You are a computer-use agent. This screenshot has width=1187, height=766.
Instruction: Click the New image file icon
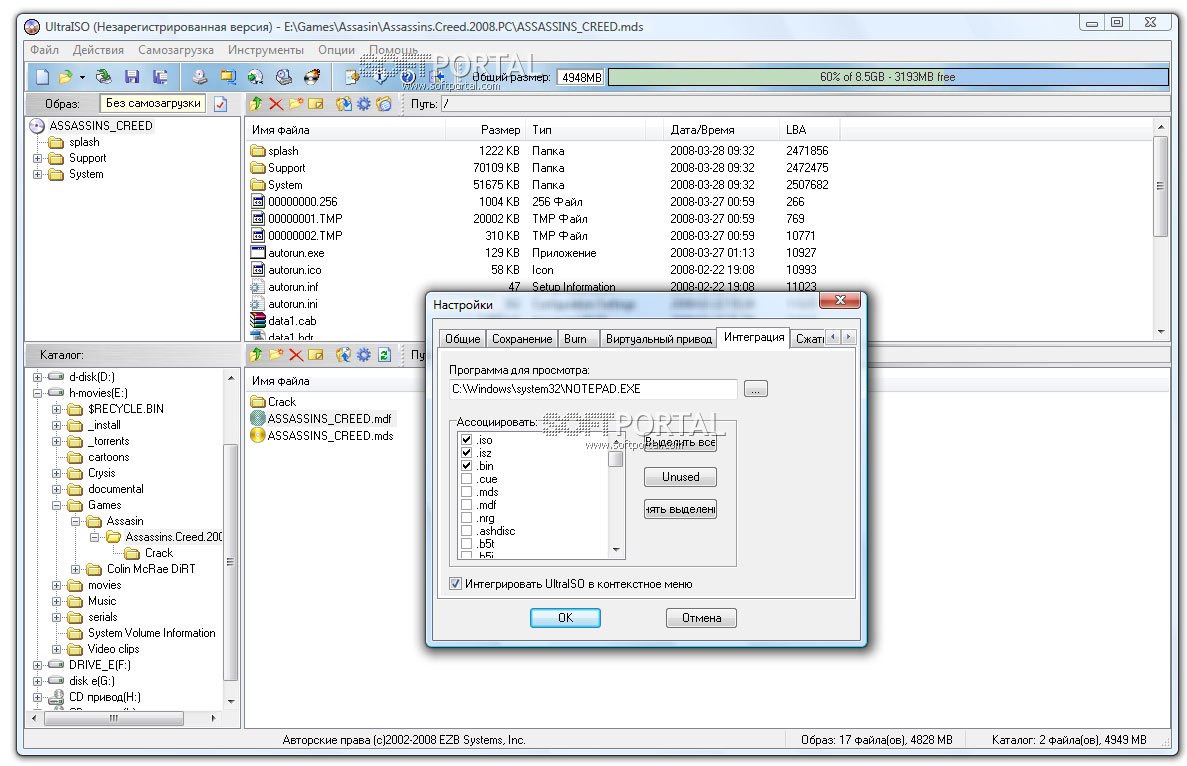click(x=43, y=76)
